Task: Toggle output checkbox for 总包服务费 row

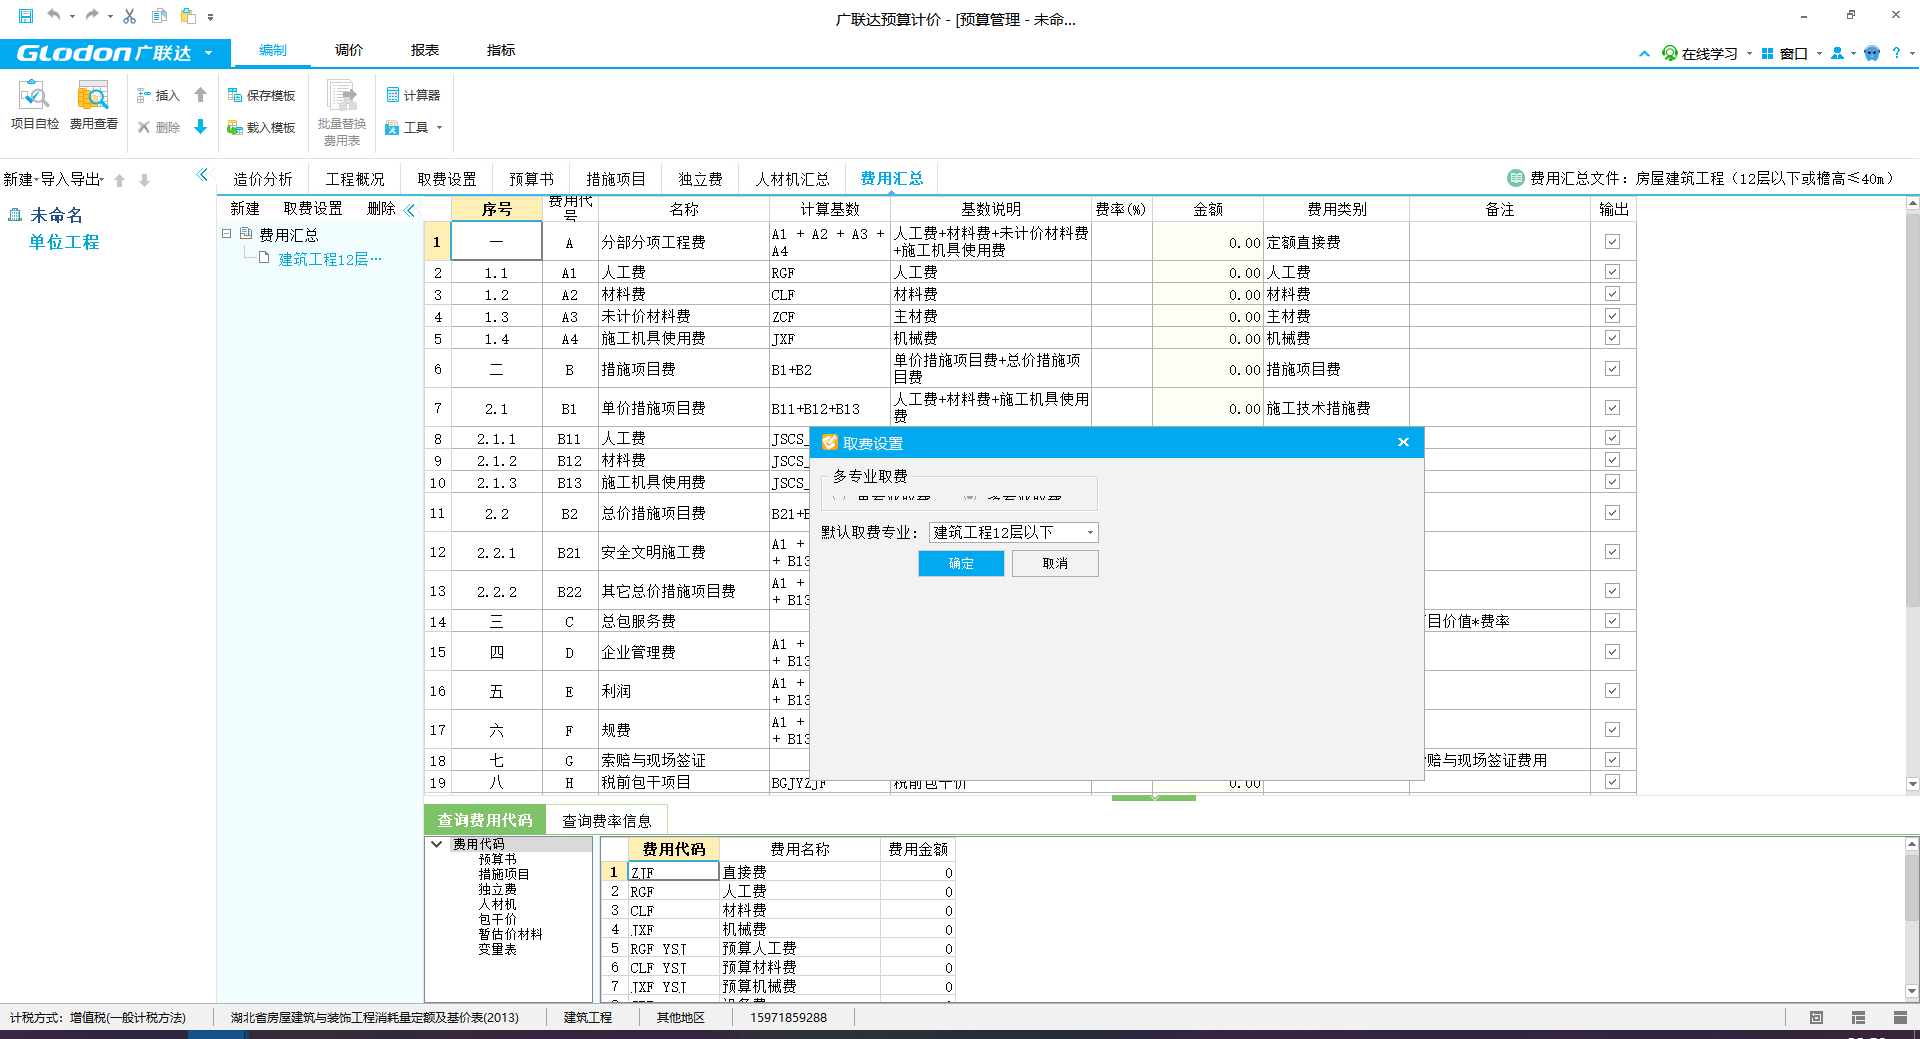Action: [x=1612, y=620]
